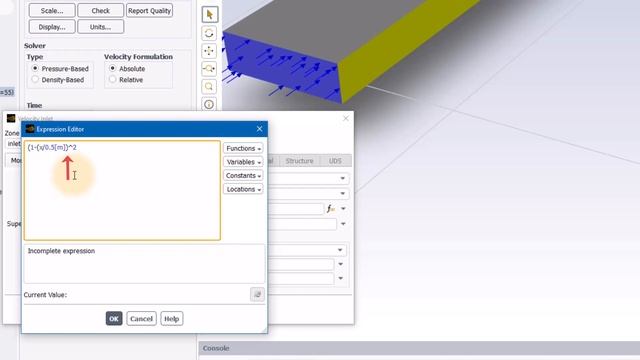Click the Check button
Viewport: 640px width, 360px height.
[100, 11]
